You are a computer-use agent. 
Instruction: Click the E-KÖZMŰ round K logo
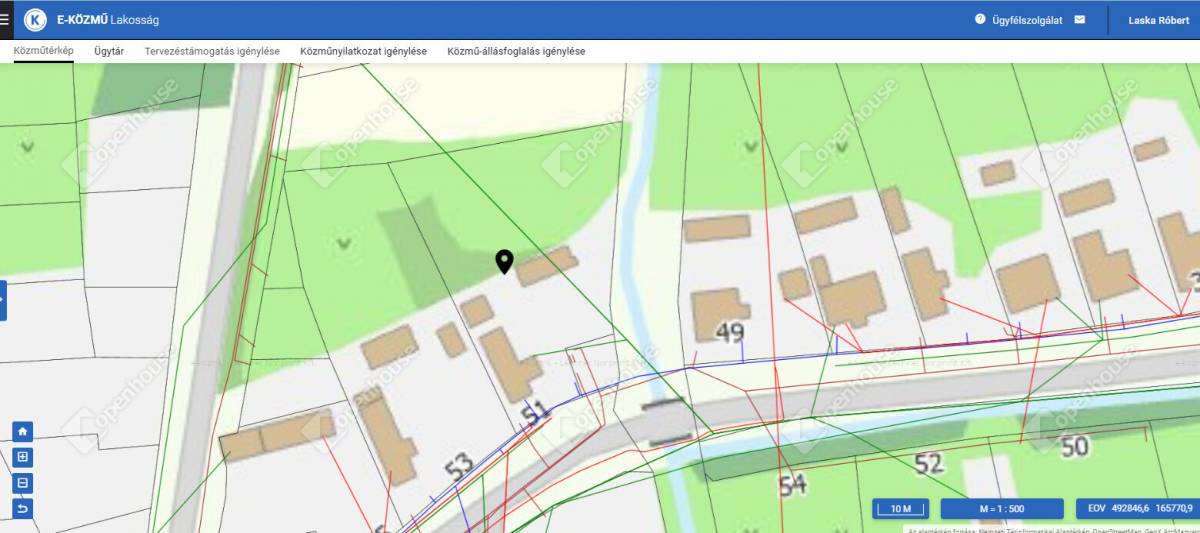coord(35,20)
